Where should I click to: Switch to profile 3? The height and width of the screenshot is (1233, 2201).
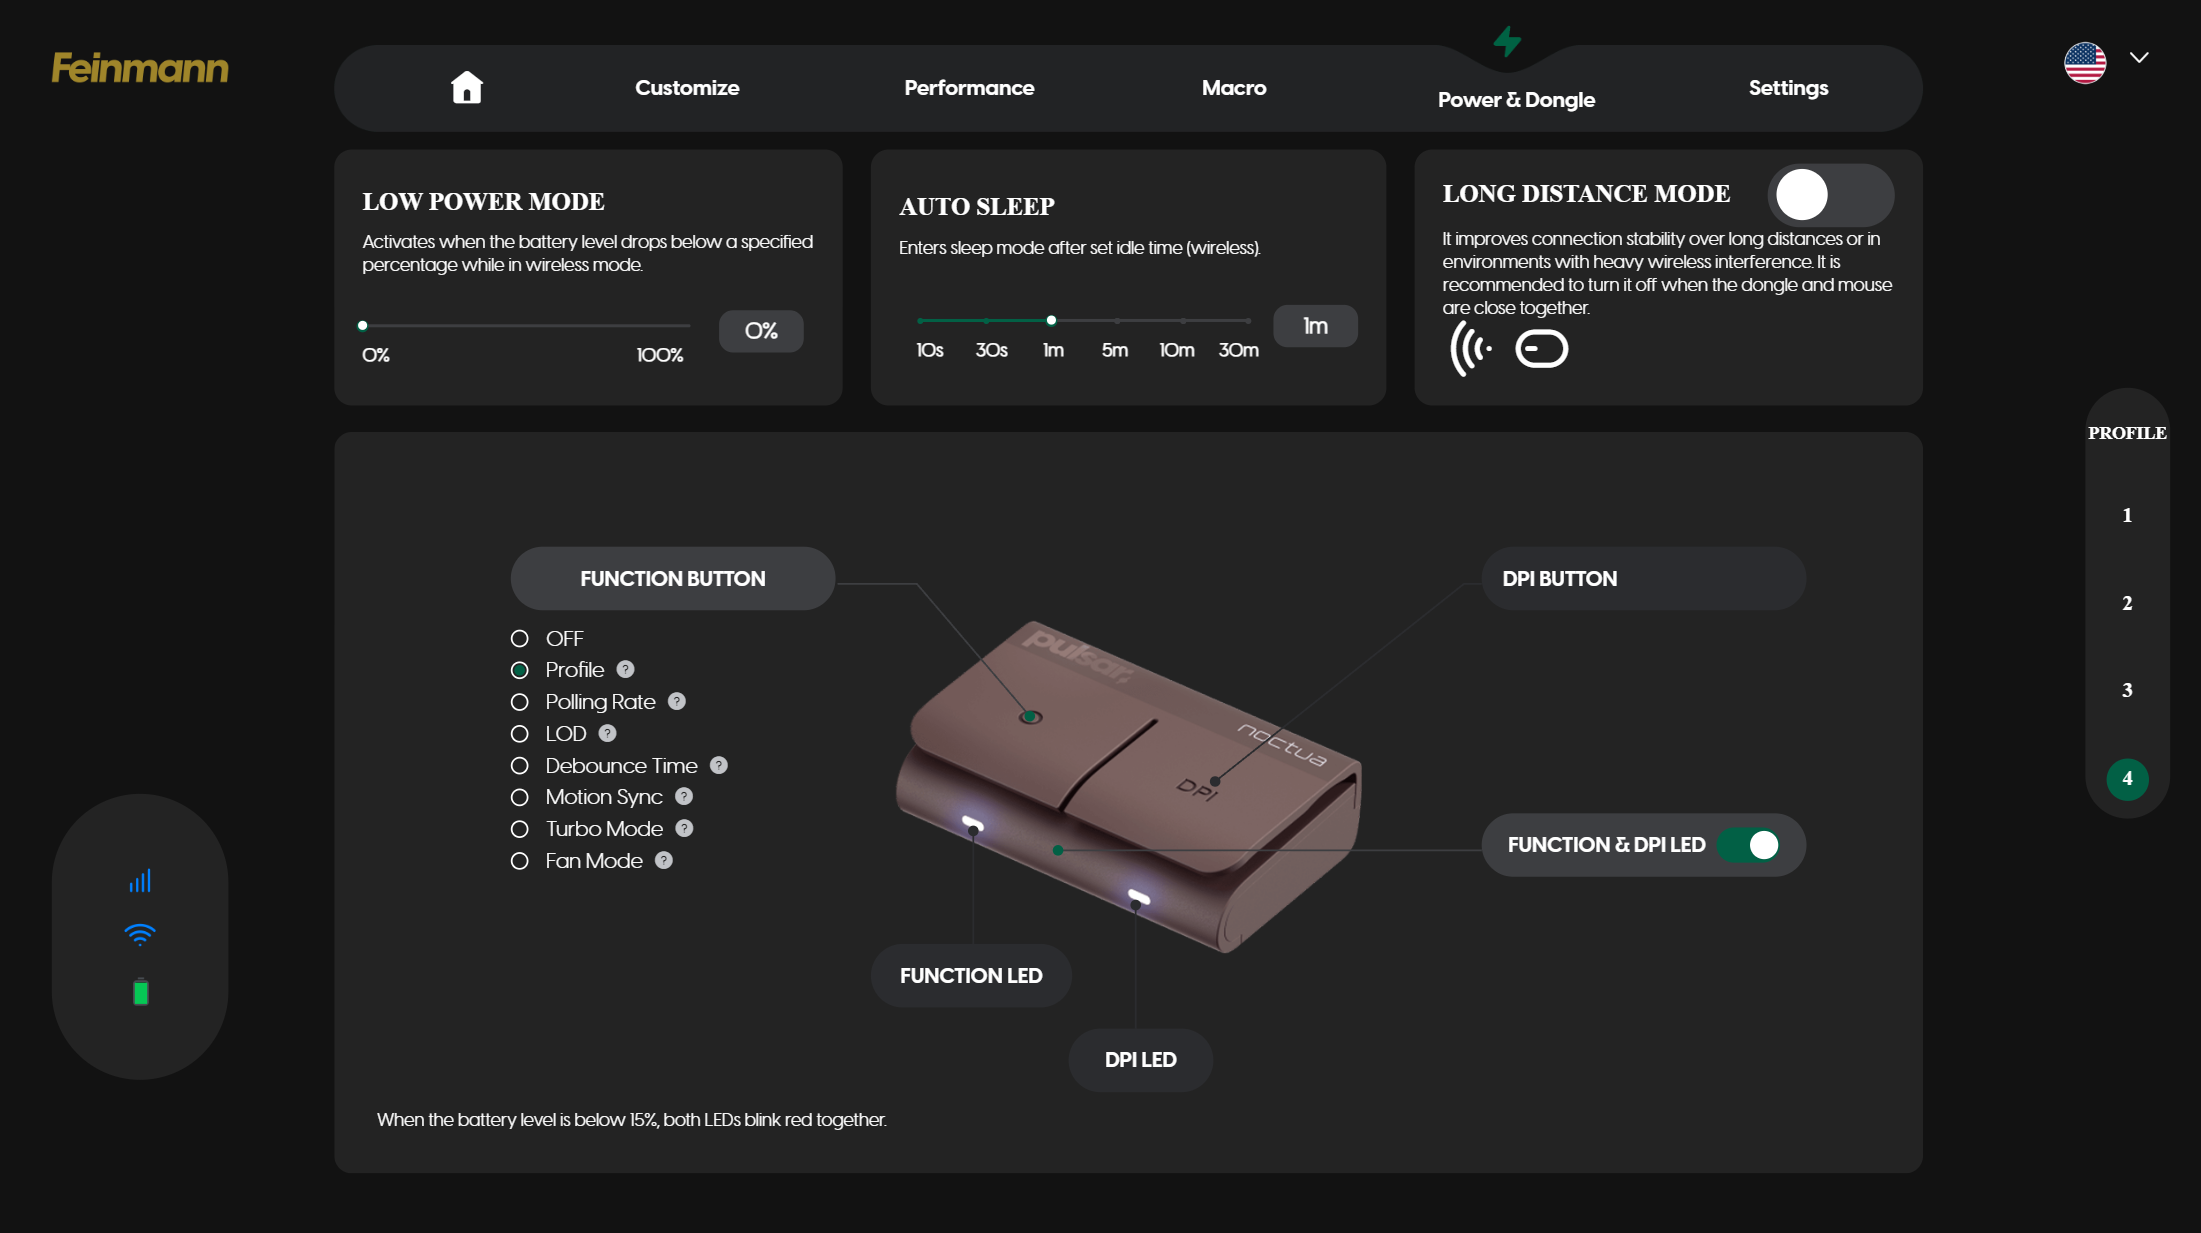tap(2127, 690)
